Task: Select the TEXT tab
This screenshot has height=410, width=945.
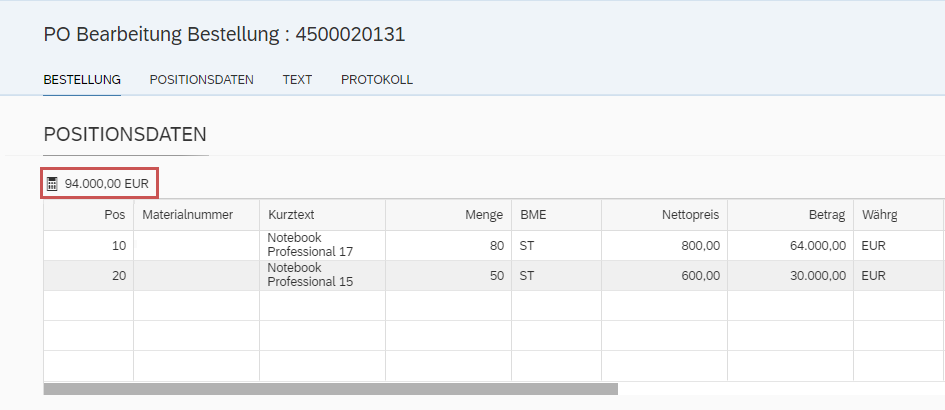Action: 297,80
